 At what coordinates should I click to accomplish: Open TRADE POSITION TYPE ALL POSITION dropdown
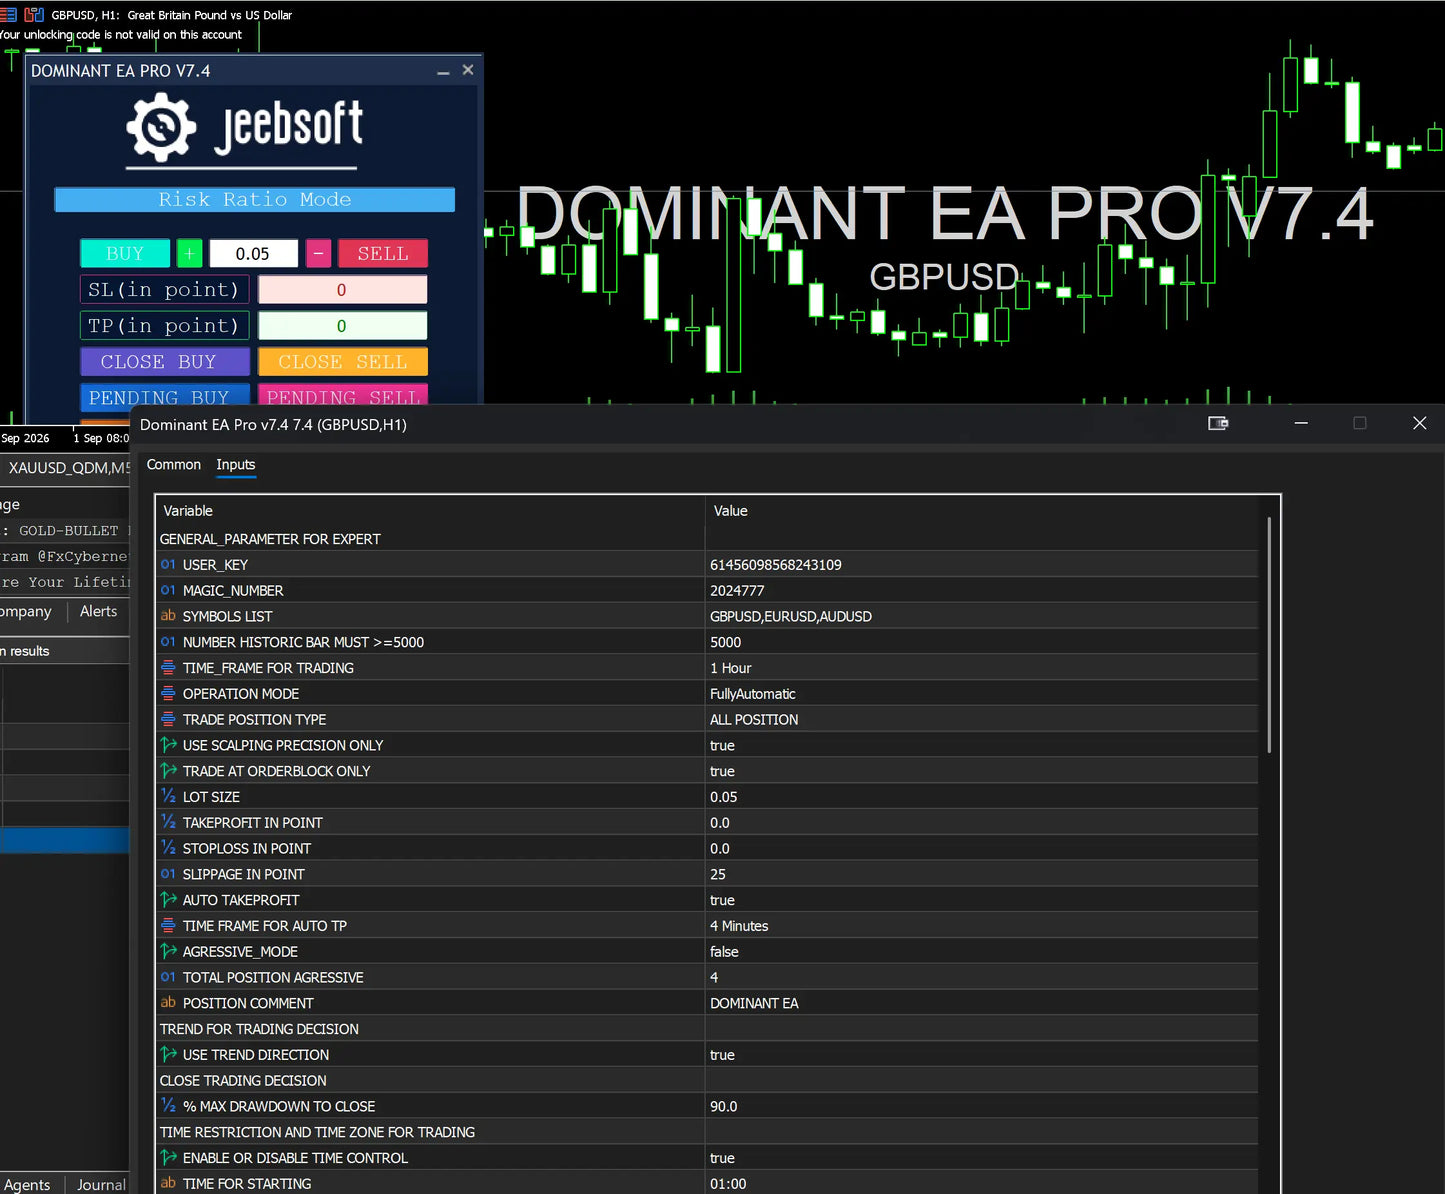click(x=981, y=720)
